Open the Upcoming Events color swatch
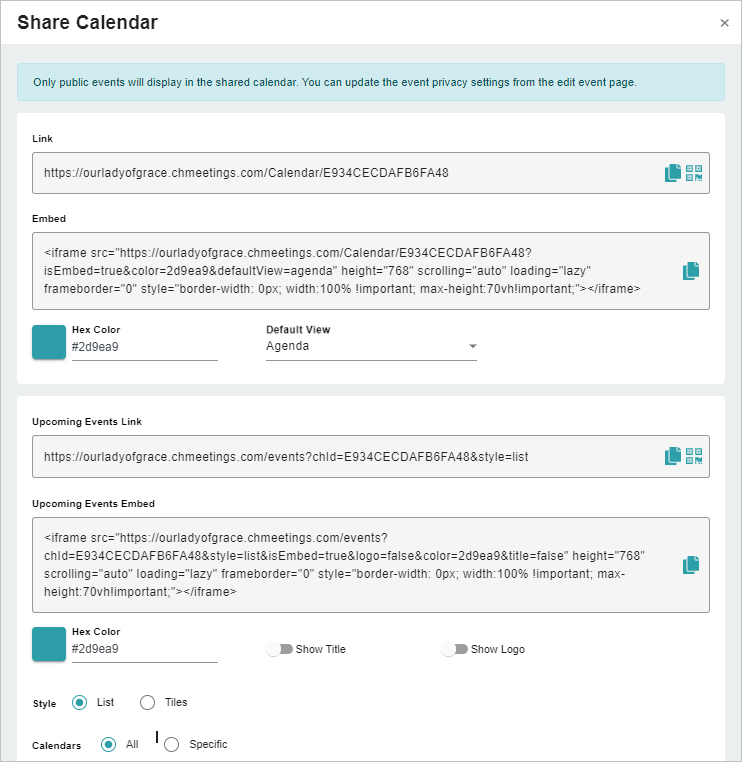Screen dimensions: 742x762 [x=49, y=644]
